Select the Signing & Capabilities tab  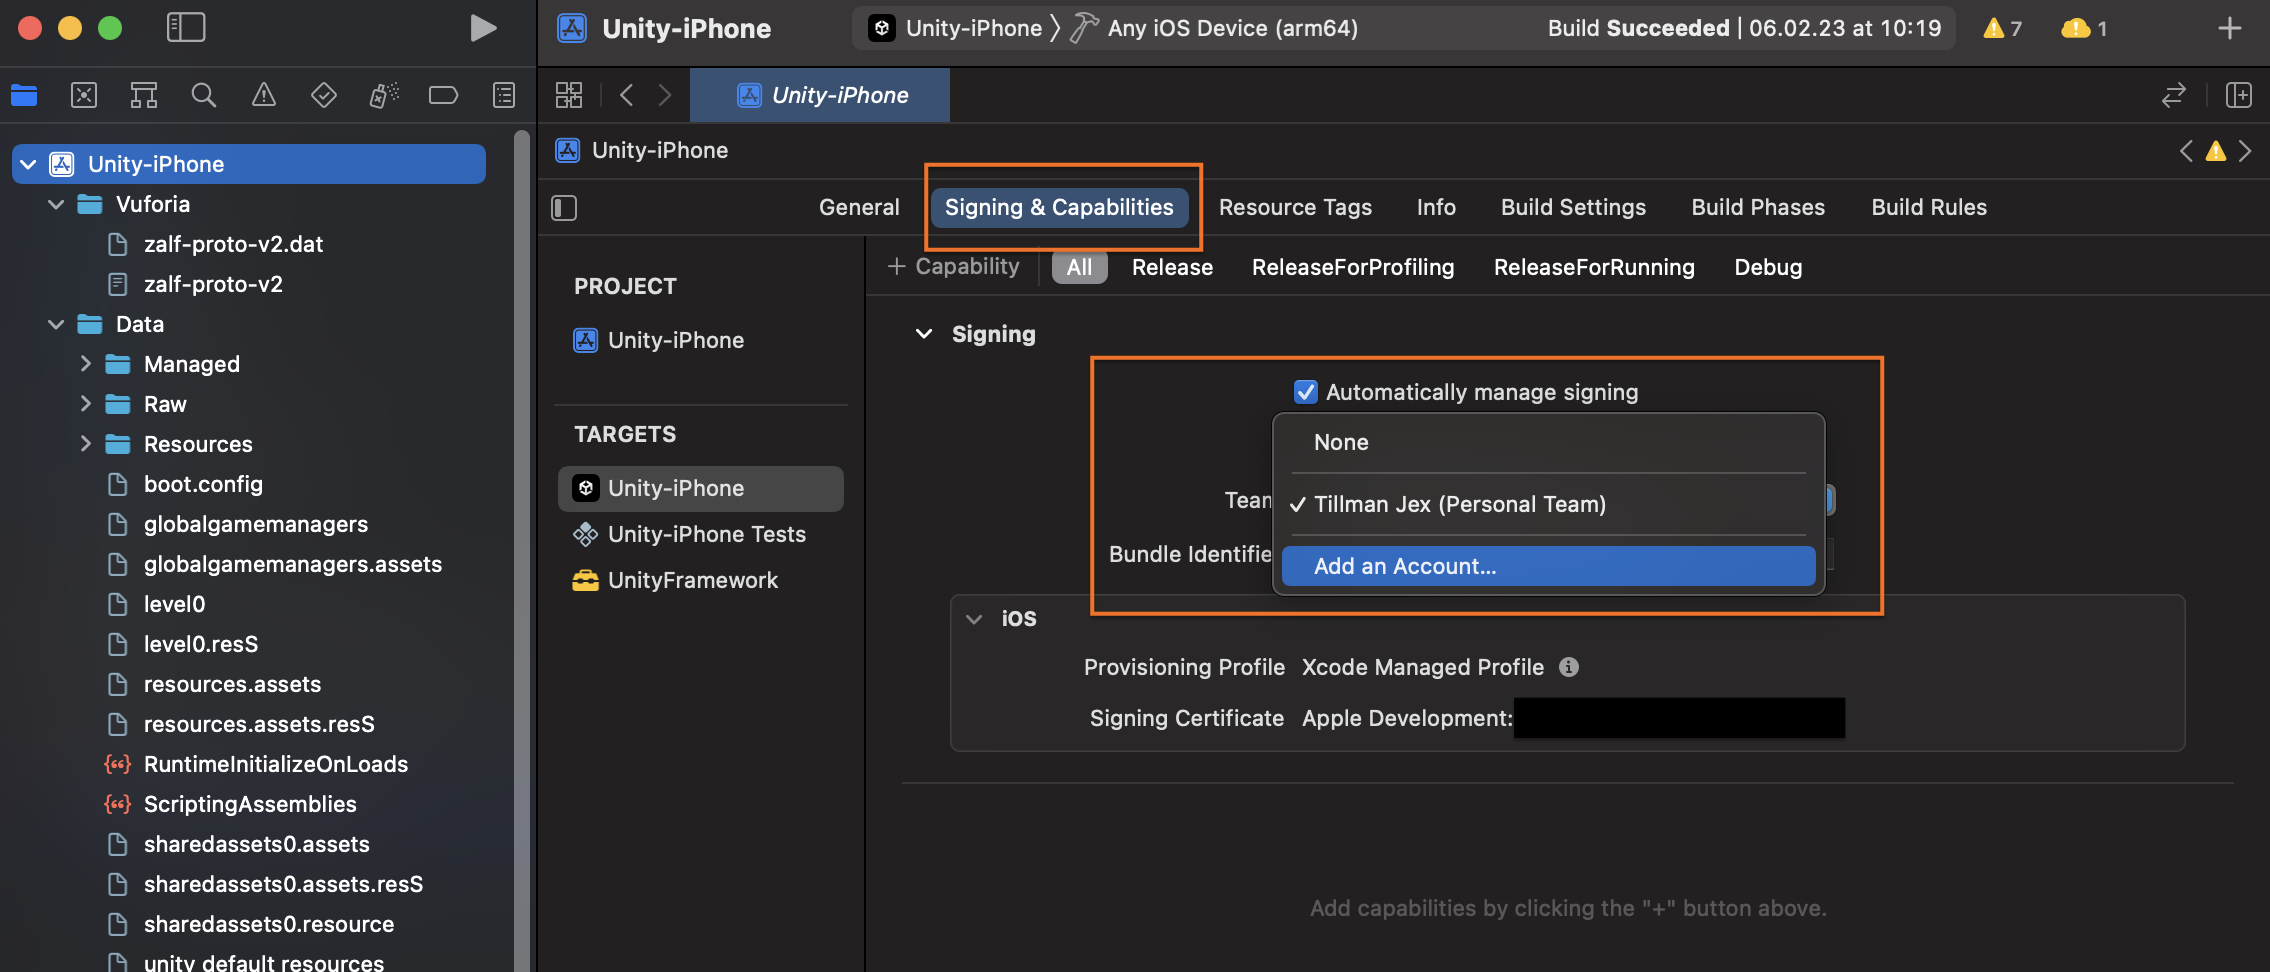click(x=1059, y=207)
